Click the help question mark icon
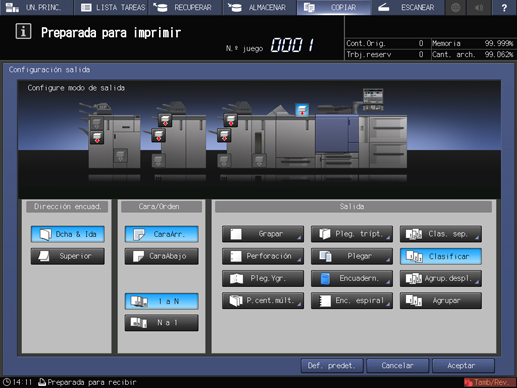This screenshot has height=388, width=517. point(504,7)
